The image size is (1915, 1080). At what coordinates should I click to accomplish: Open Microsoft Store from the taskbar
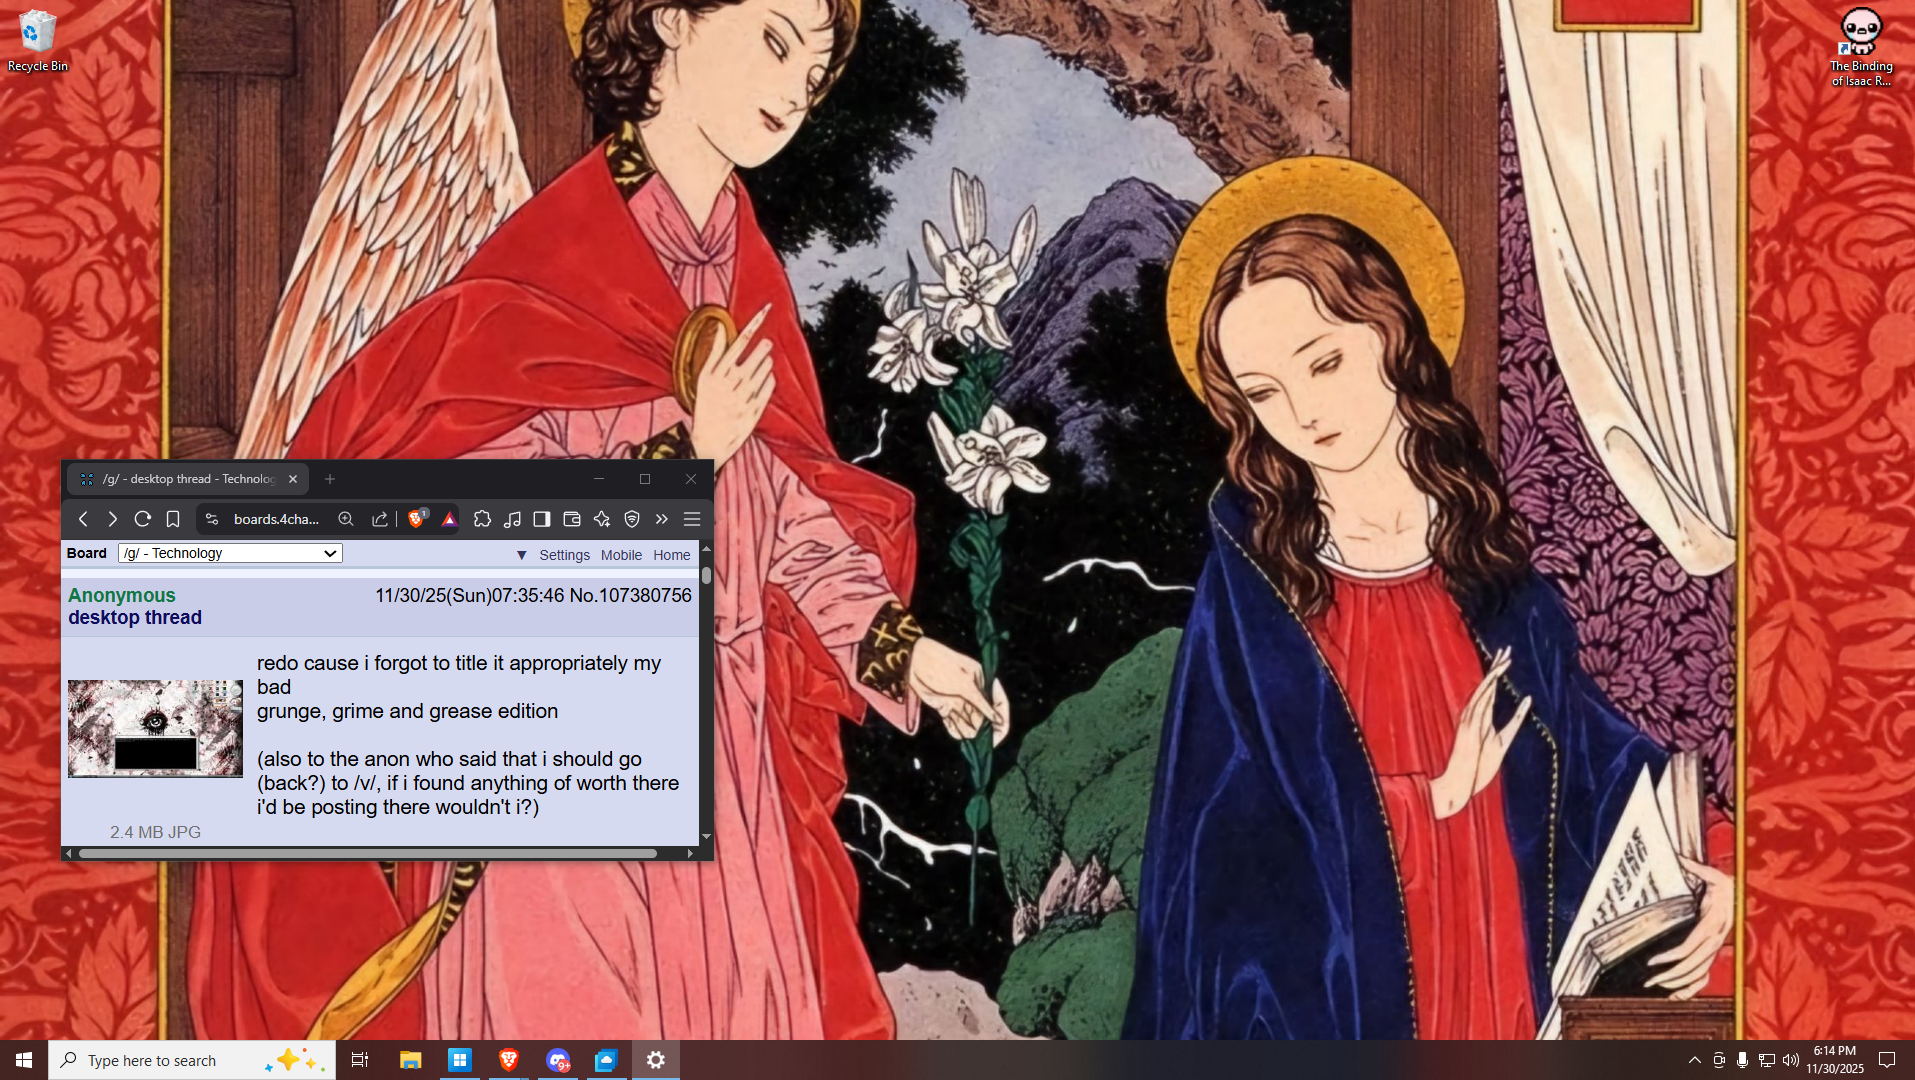click(459, 1060)
